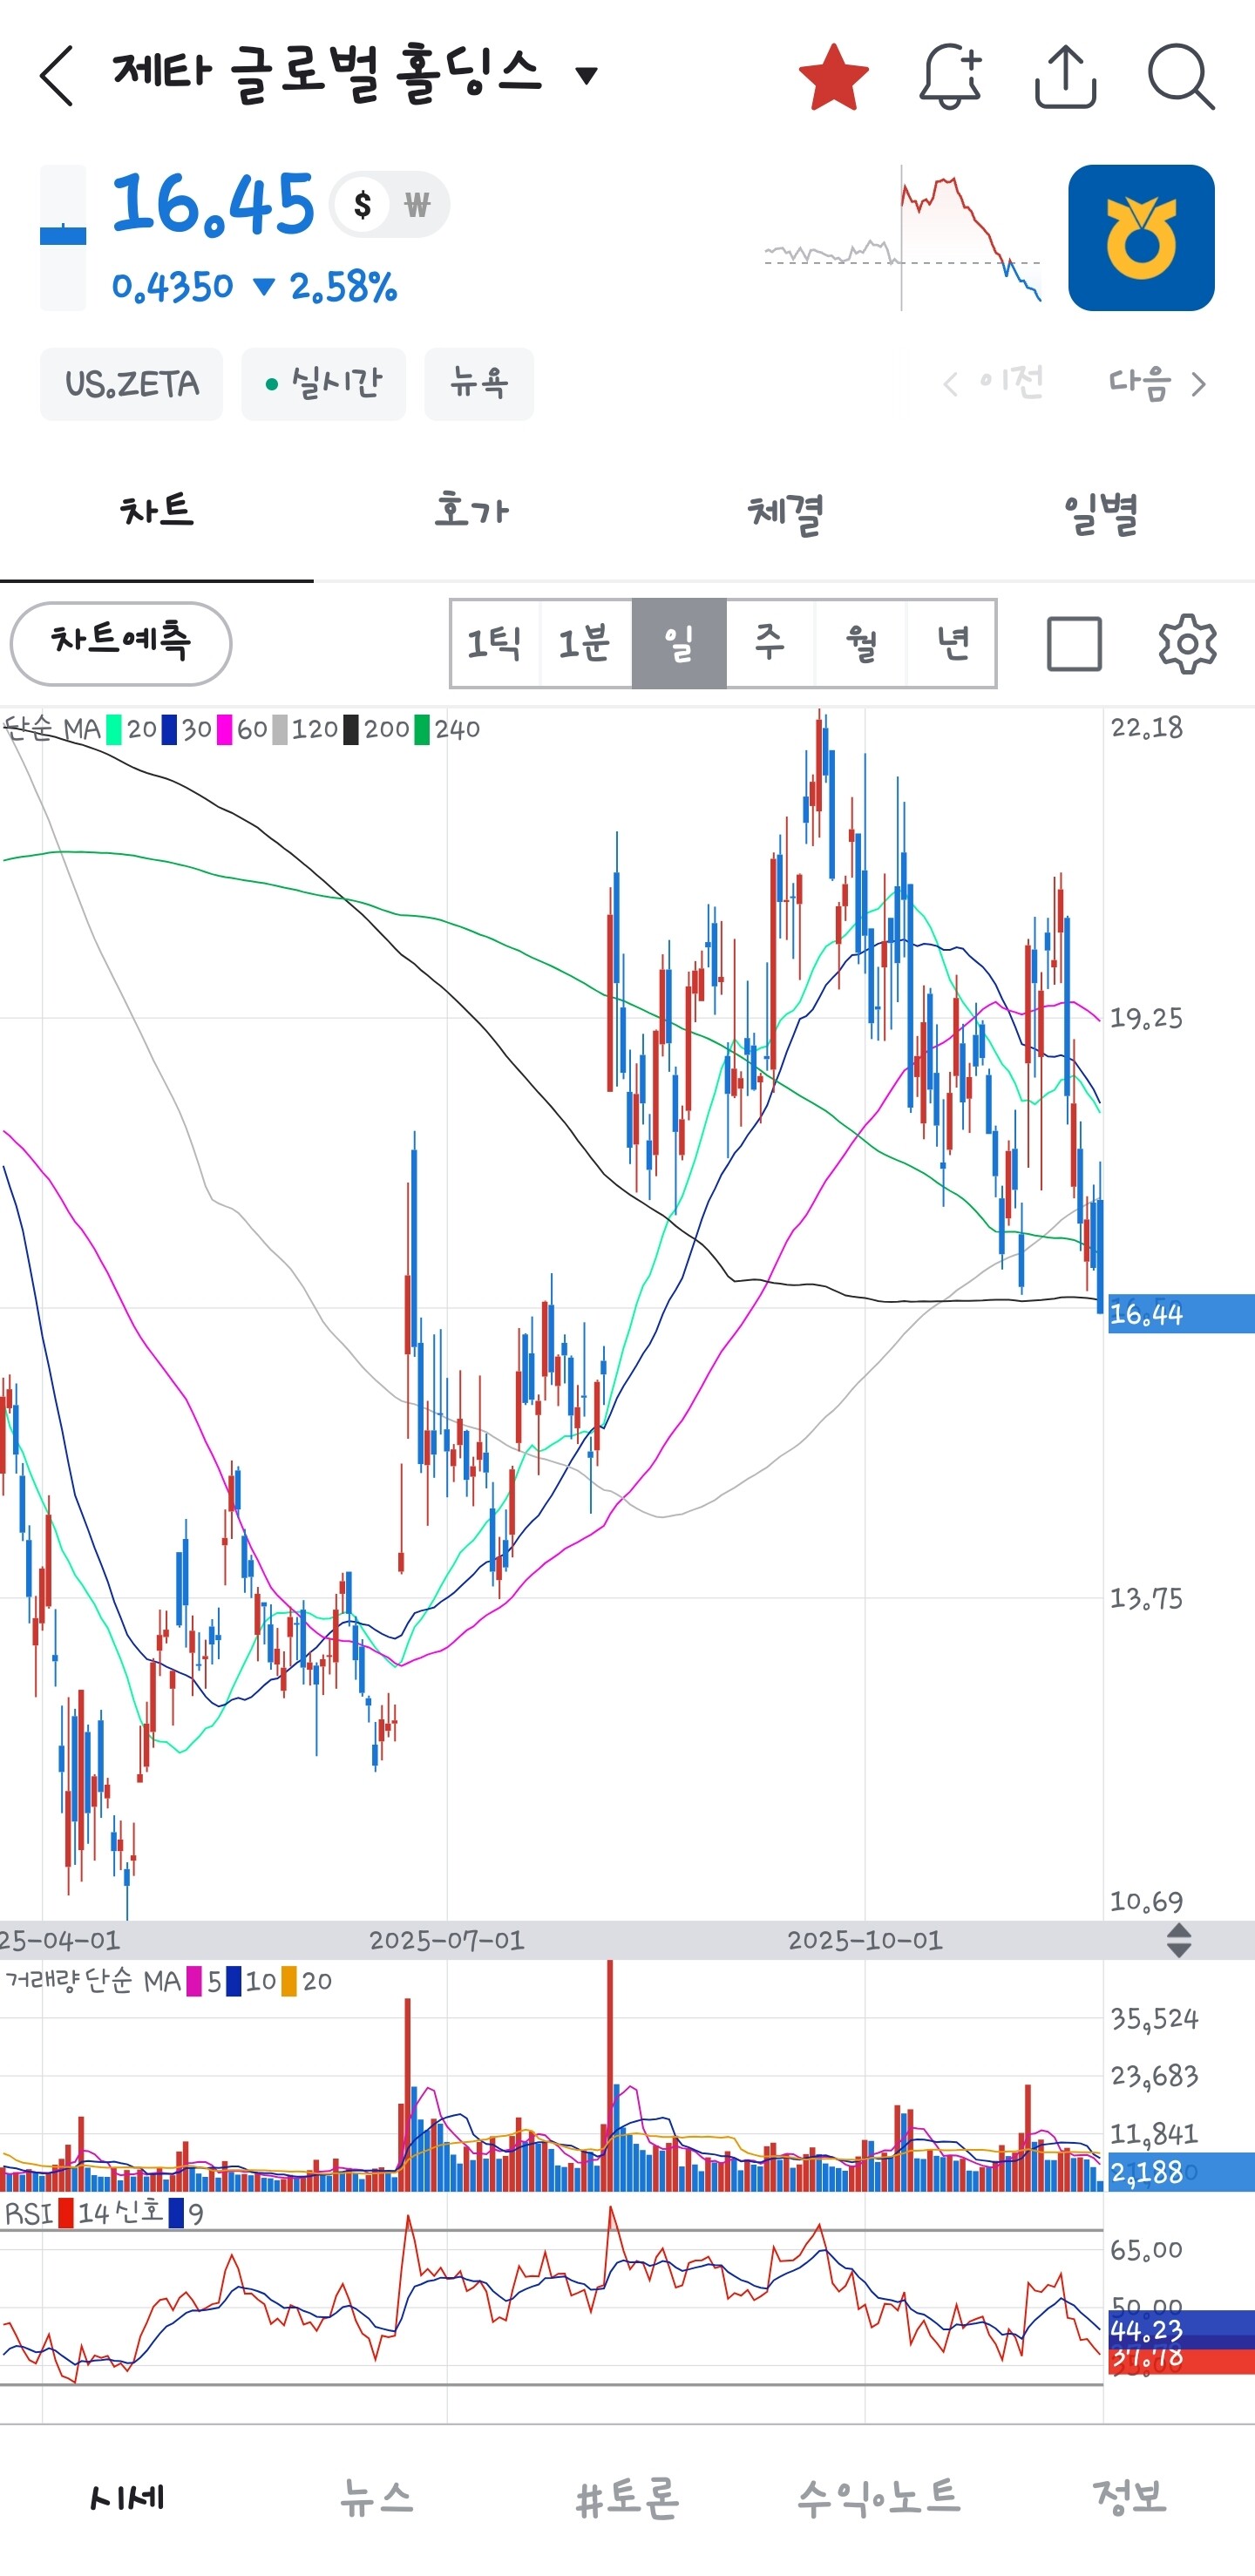Toggle the red favorite star
This screenshot has height=2576, width=1255.
[x=833, y=77]
